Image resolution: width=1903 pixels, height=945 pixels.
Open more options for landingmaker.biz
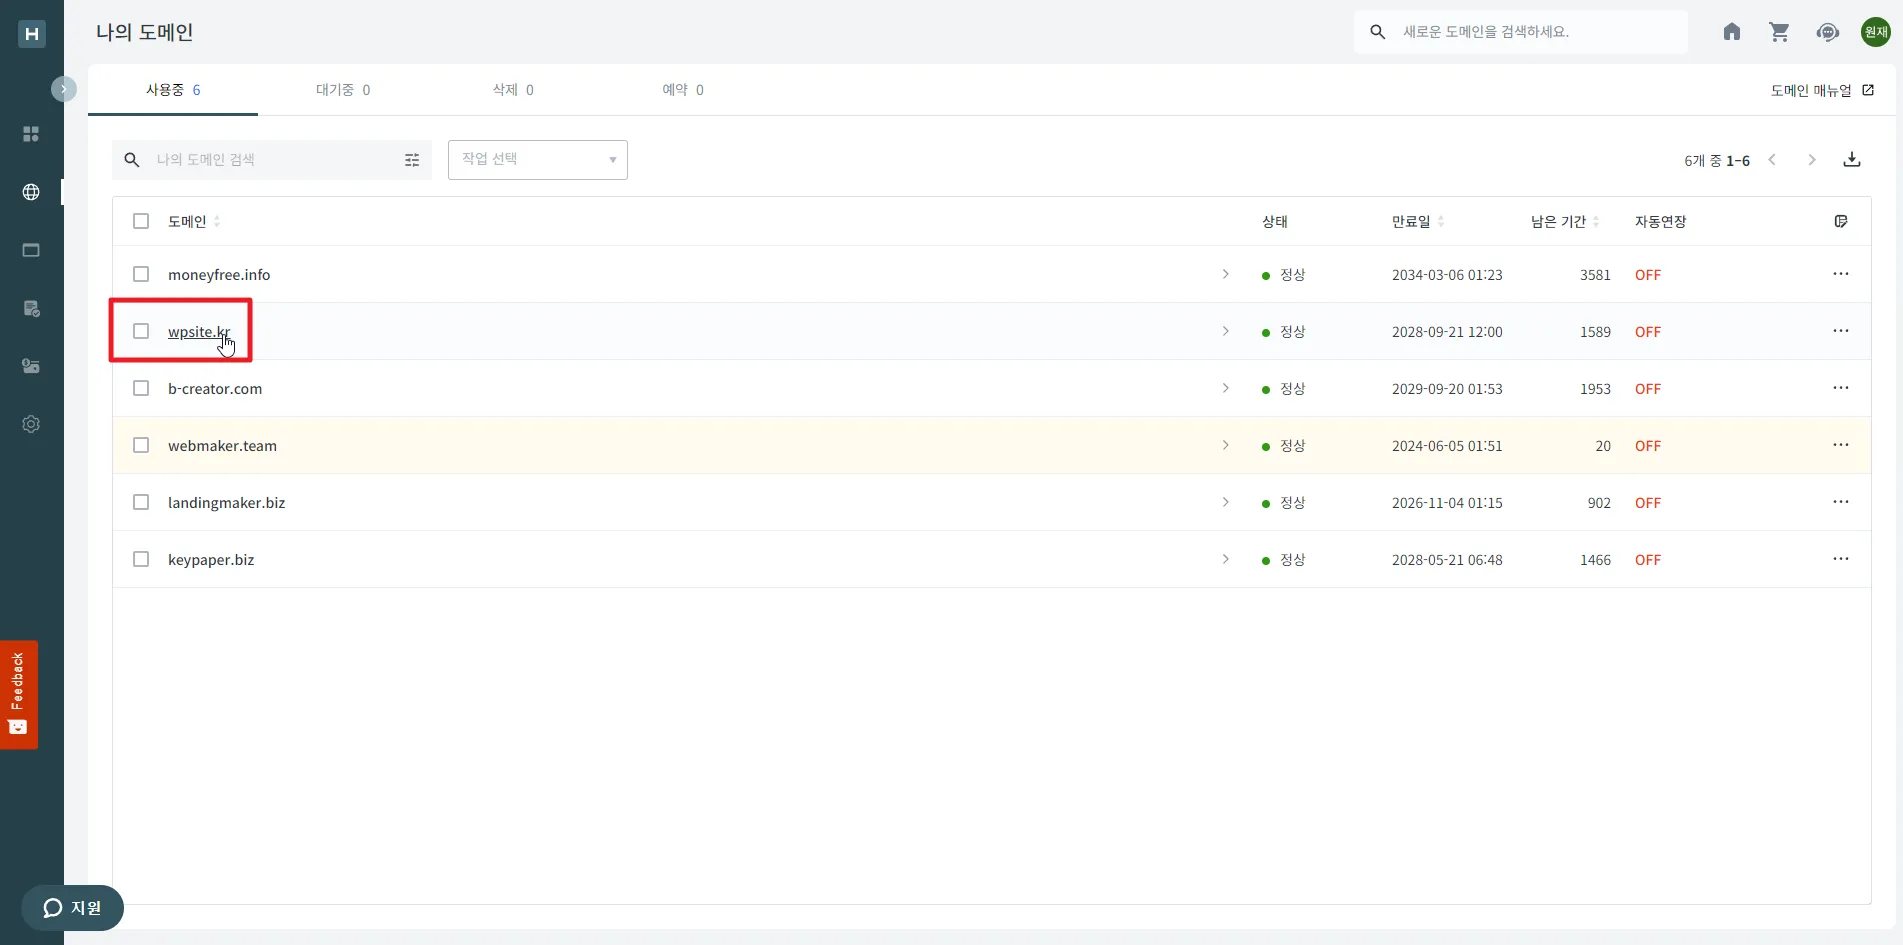[1841, 502]
